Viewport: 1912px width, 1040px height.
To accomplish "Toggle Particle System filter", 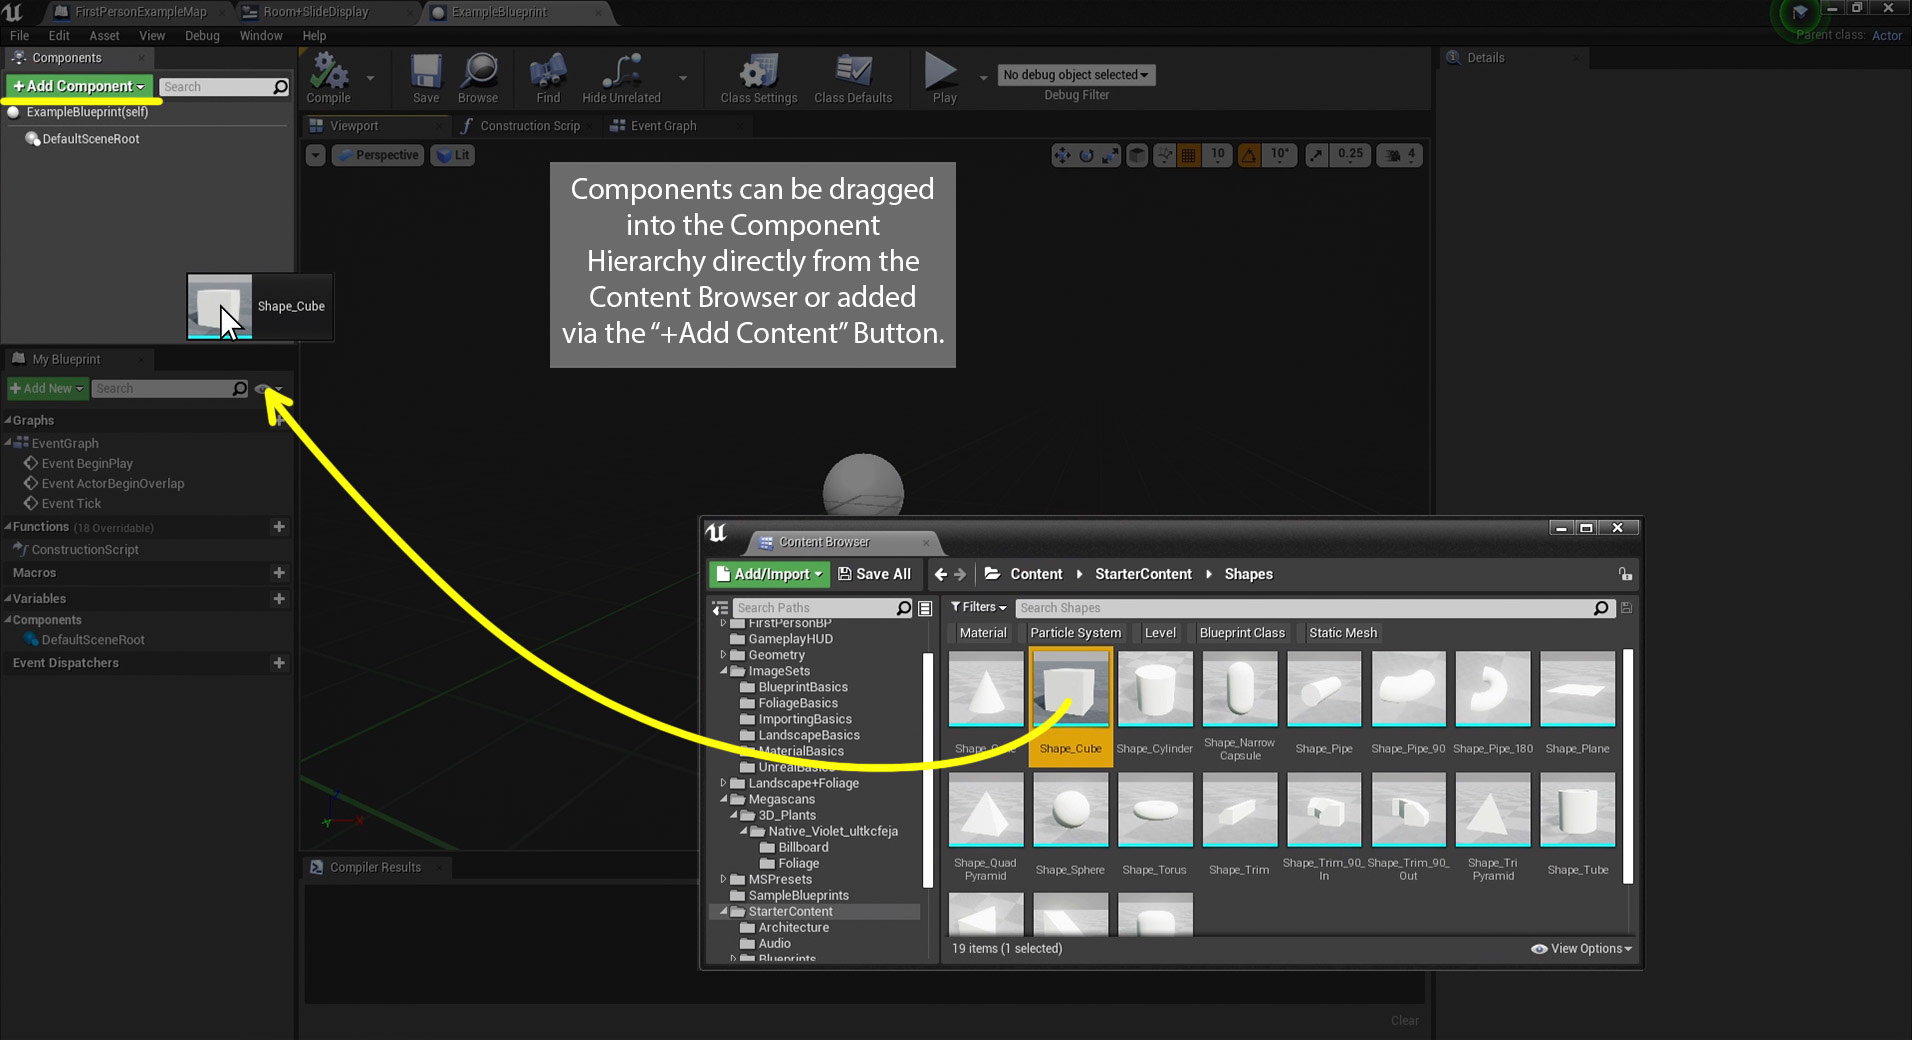I will pos(1075,633).
